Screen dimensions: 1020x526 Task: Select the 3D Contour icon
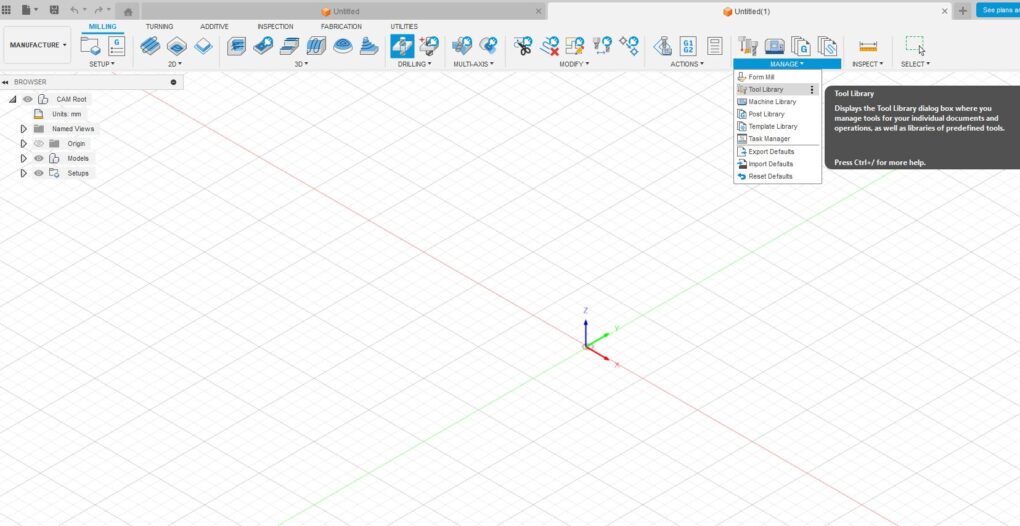[x=369, y=46]
